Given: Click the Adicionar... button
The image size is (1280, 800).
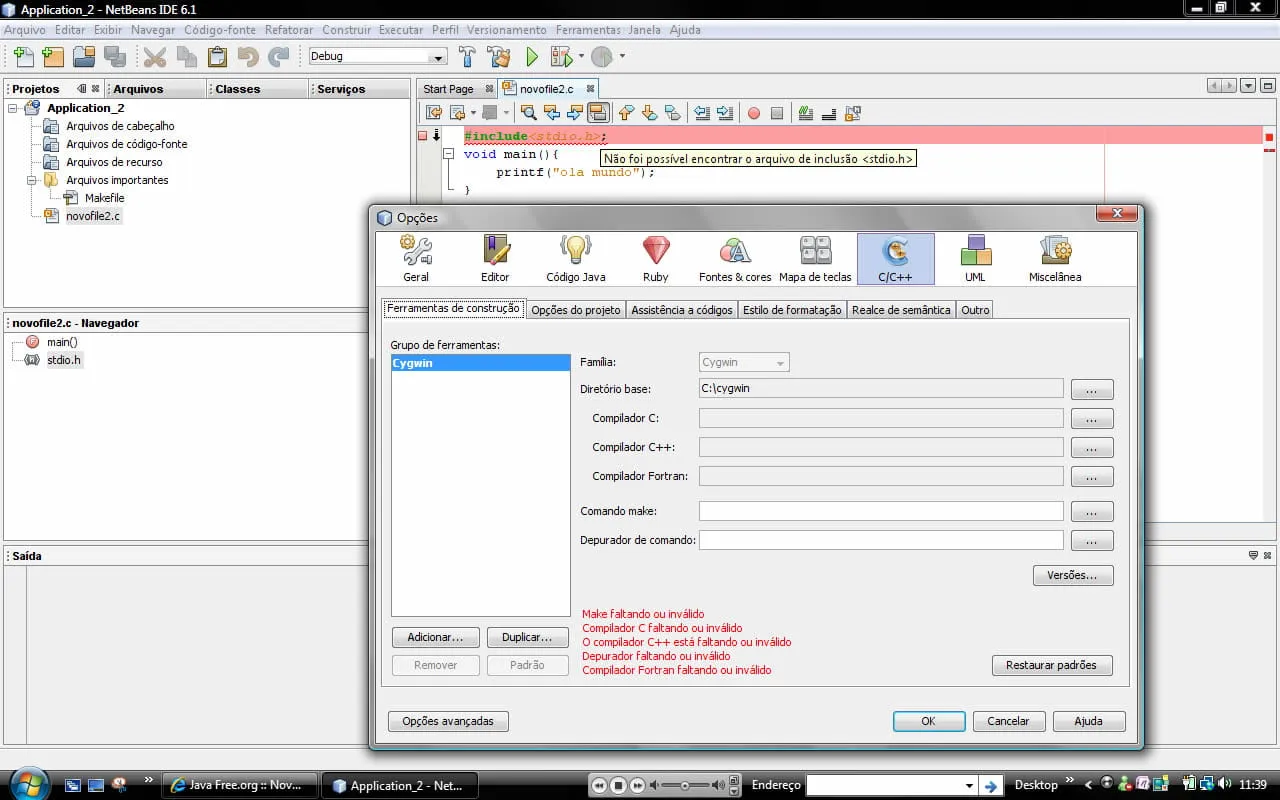Looking at the screenshot, I should (x=435, y=637).
